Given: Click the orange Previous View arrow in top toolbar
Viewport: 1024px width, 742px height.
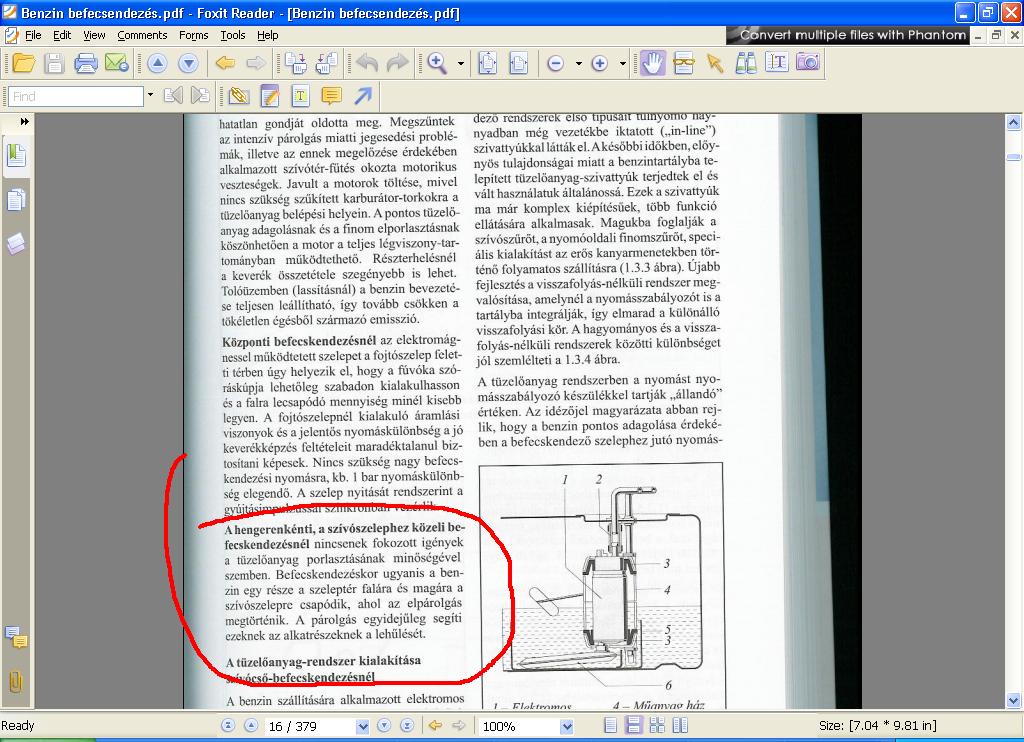Looking at the screenshot, I should tap(225, 63).
